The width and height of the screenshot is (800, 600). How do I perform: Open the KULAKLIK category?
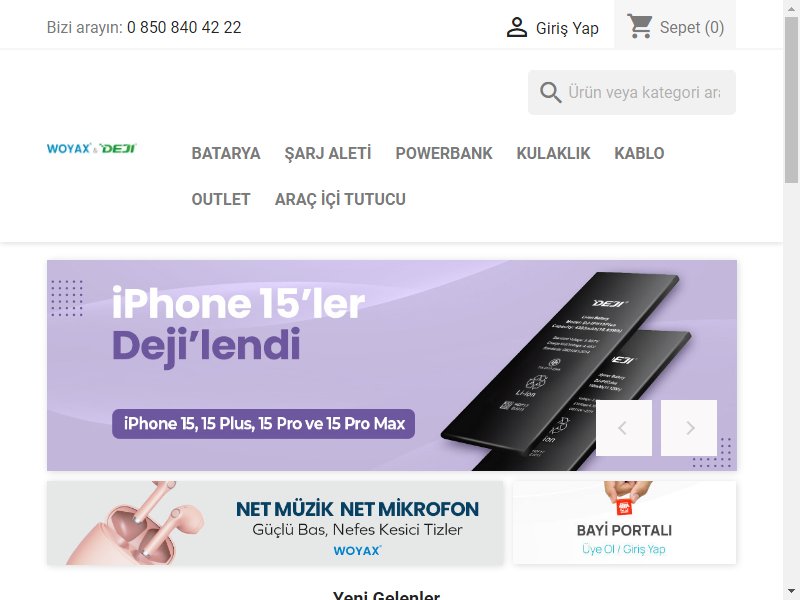[x=553, y=154]
